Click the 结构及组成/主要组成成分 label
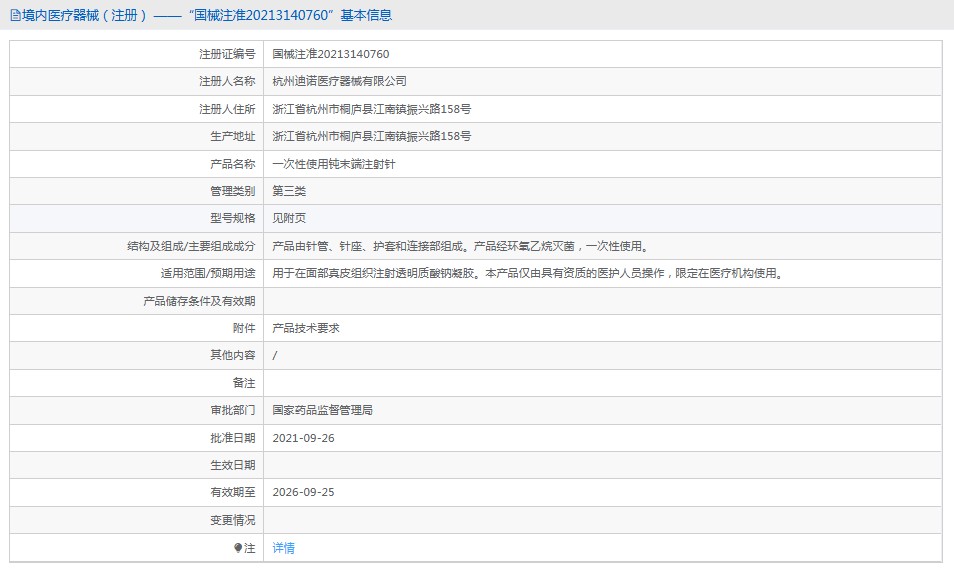This screenshot has height=573, width=954. [x=191, y=246]
